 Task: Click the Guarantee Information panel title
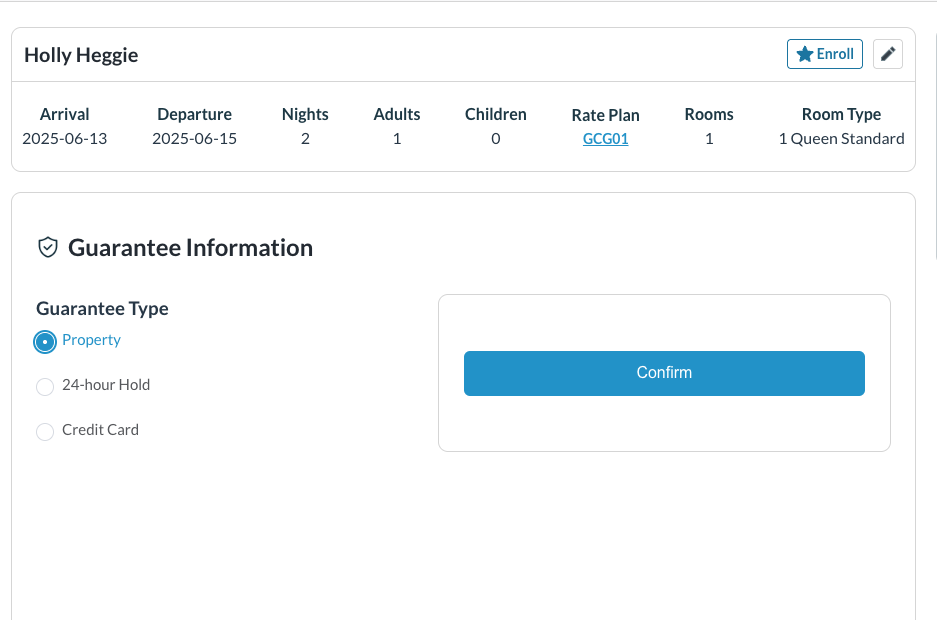tap(190, 247)
